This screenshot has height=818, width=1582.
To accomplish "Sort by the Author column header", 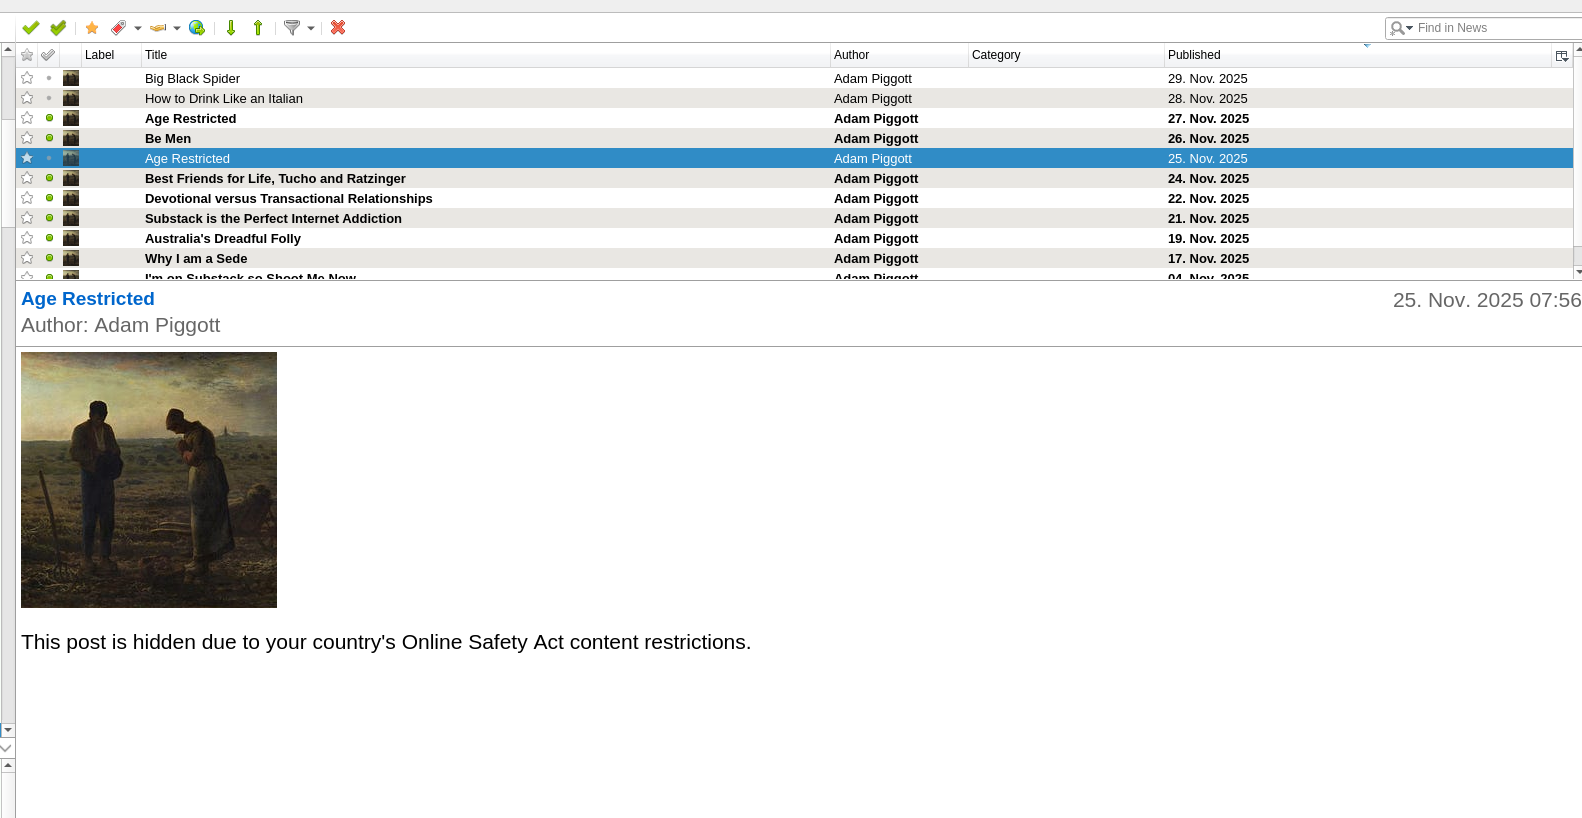I will [x=851, y=55].
